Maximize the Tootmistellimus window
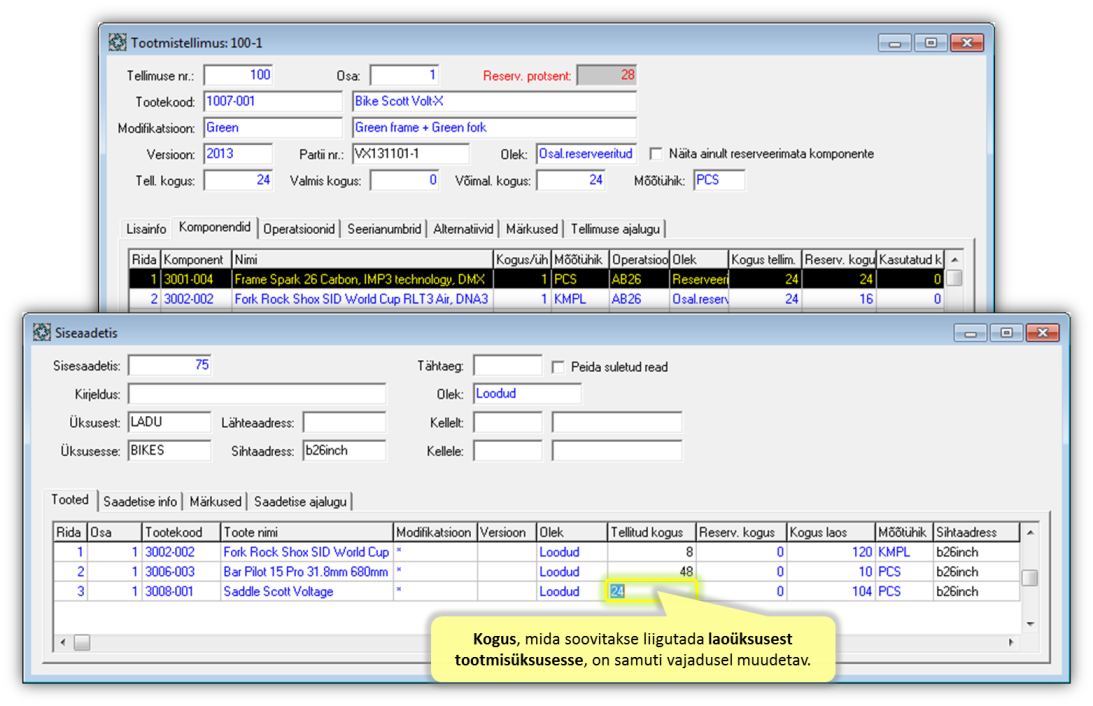Screen dimensions: 1093x706 [931, 43]
